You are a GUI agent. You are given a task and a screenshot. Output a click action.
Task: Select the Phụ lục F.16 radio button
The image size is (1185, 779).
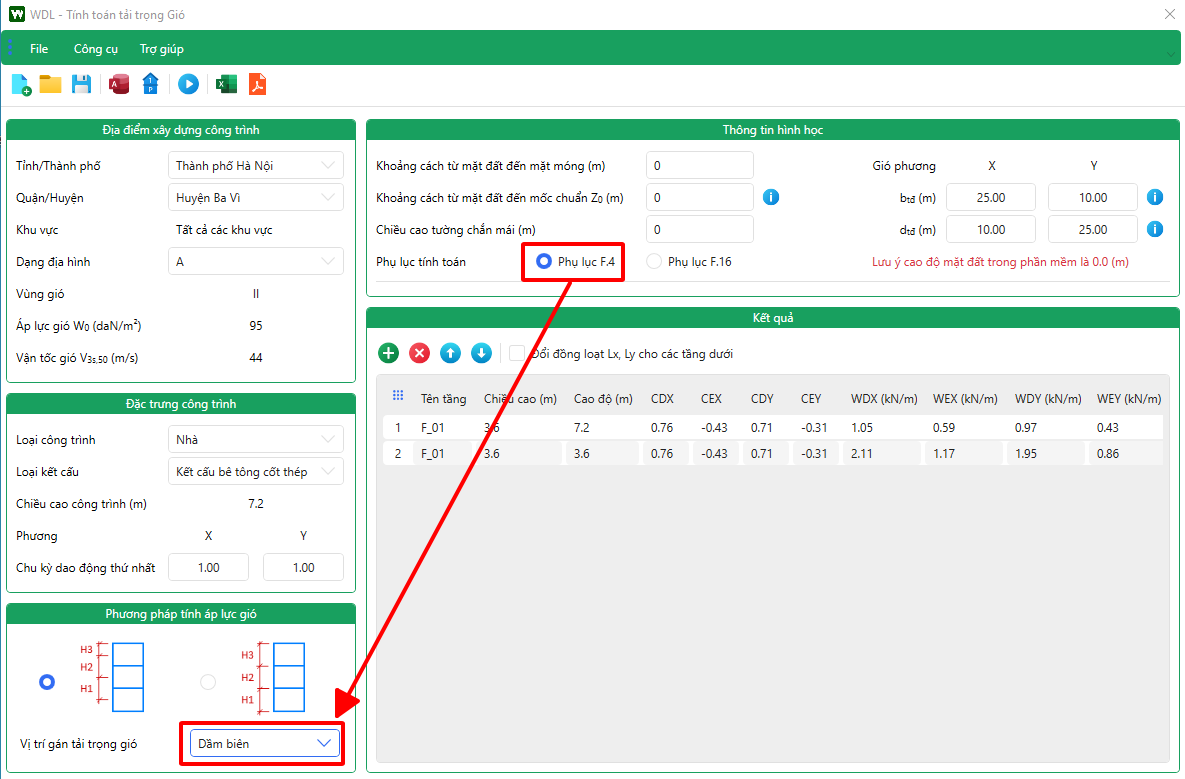click(x=654, y=261)
